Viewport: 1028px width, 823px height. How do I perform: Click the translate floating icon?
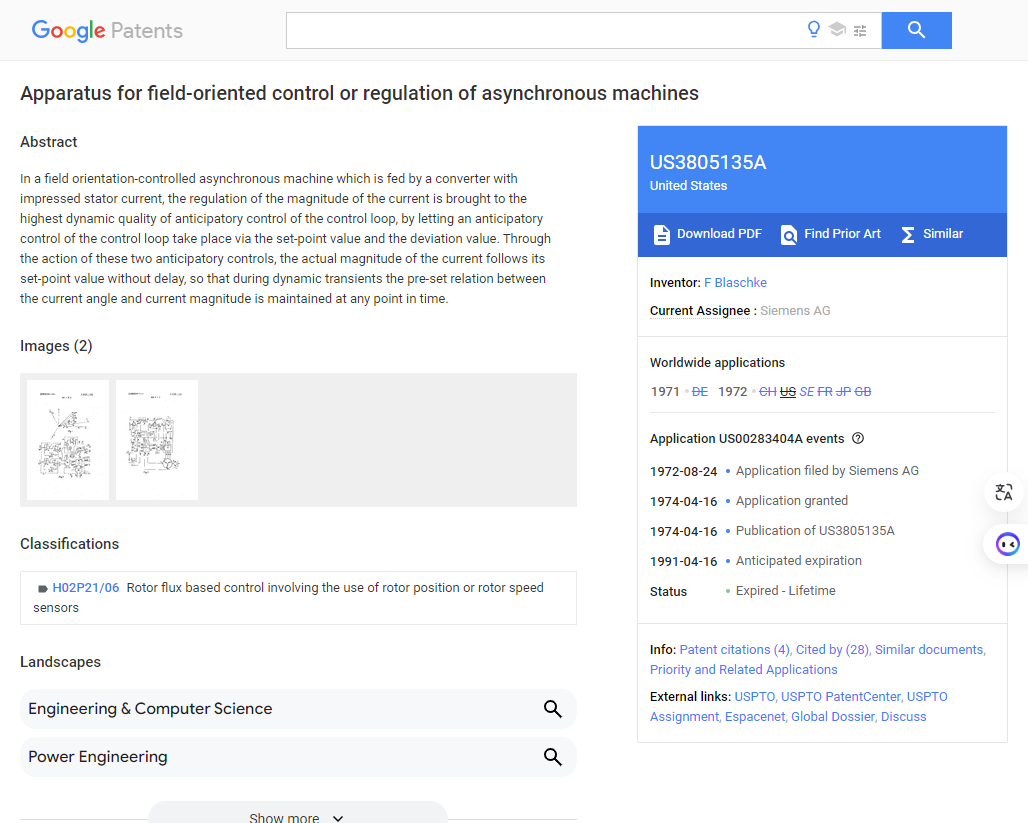[1004, 492]
